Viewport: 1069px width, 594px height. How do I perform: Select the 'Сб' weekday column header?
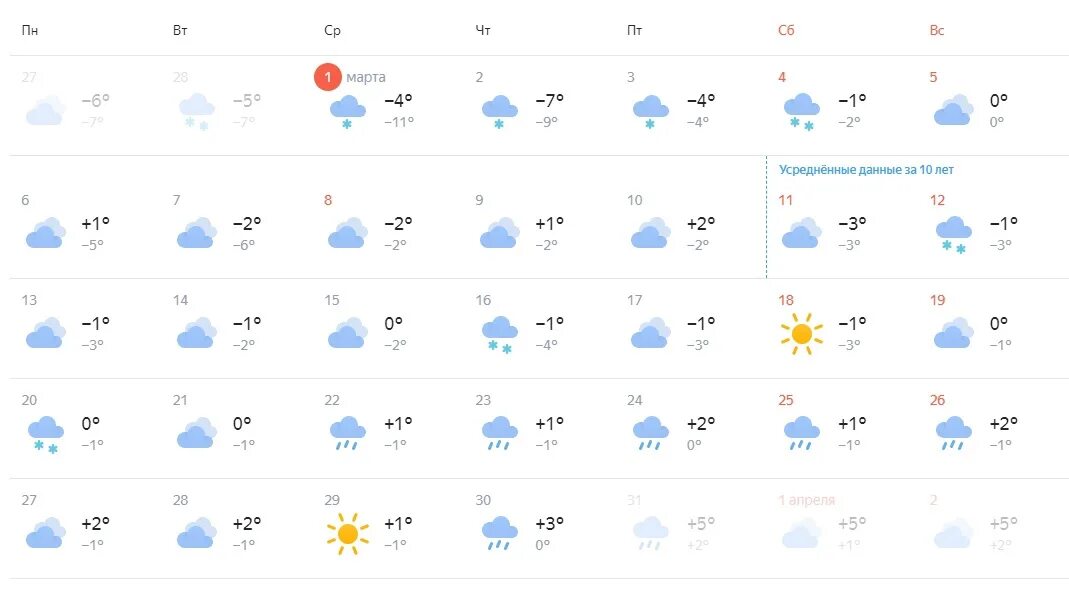coord(786,30)
